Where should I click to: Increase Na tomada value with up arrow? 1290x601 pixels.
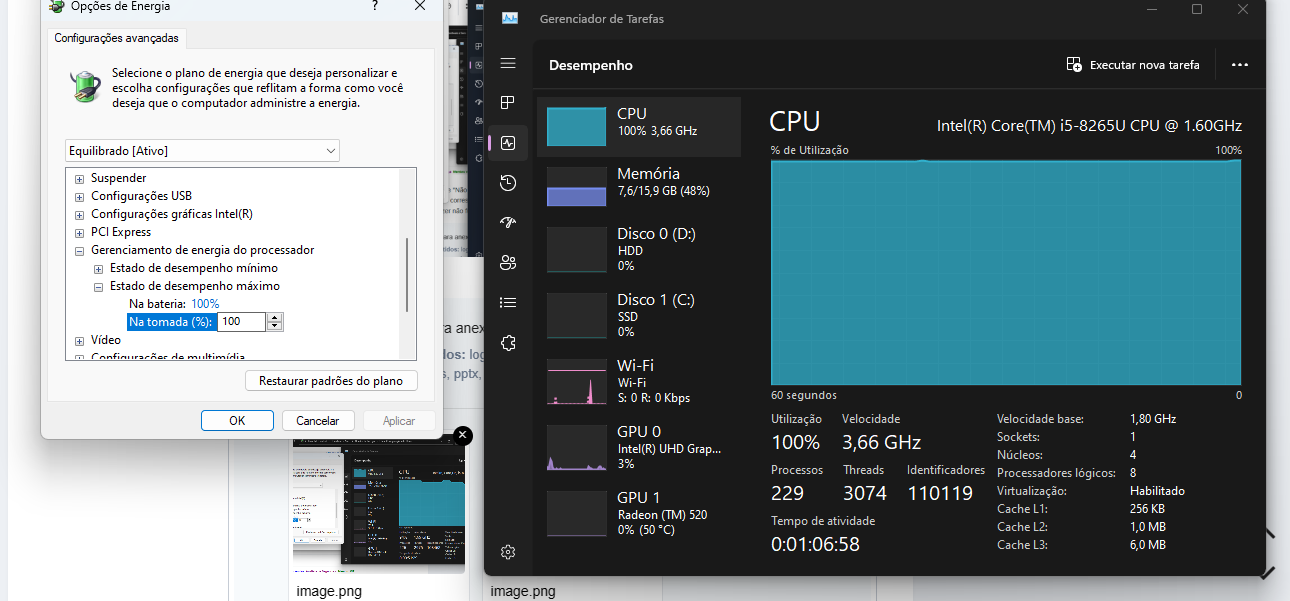coord(275,318)
